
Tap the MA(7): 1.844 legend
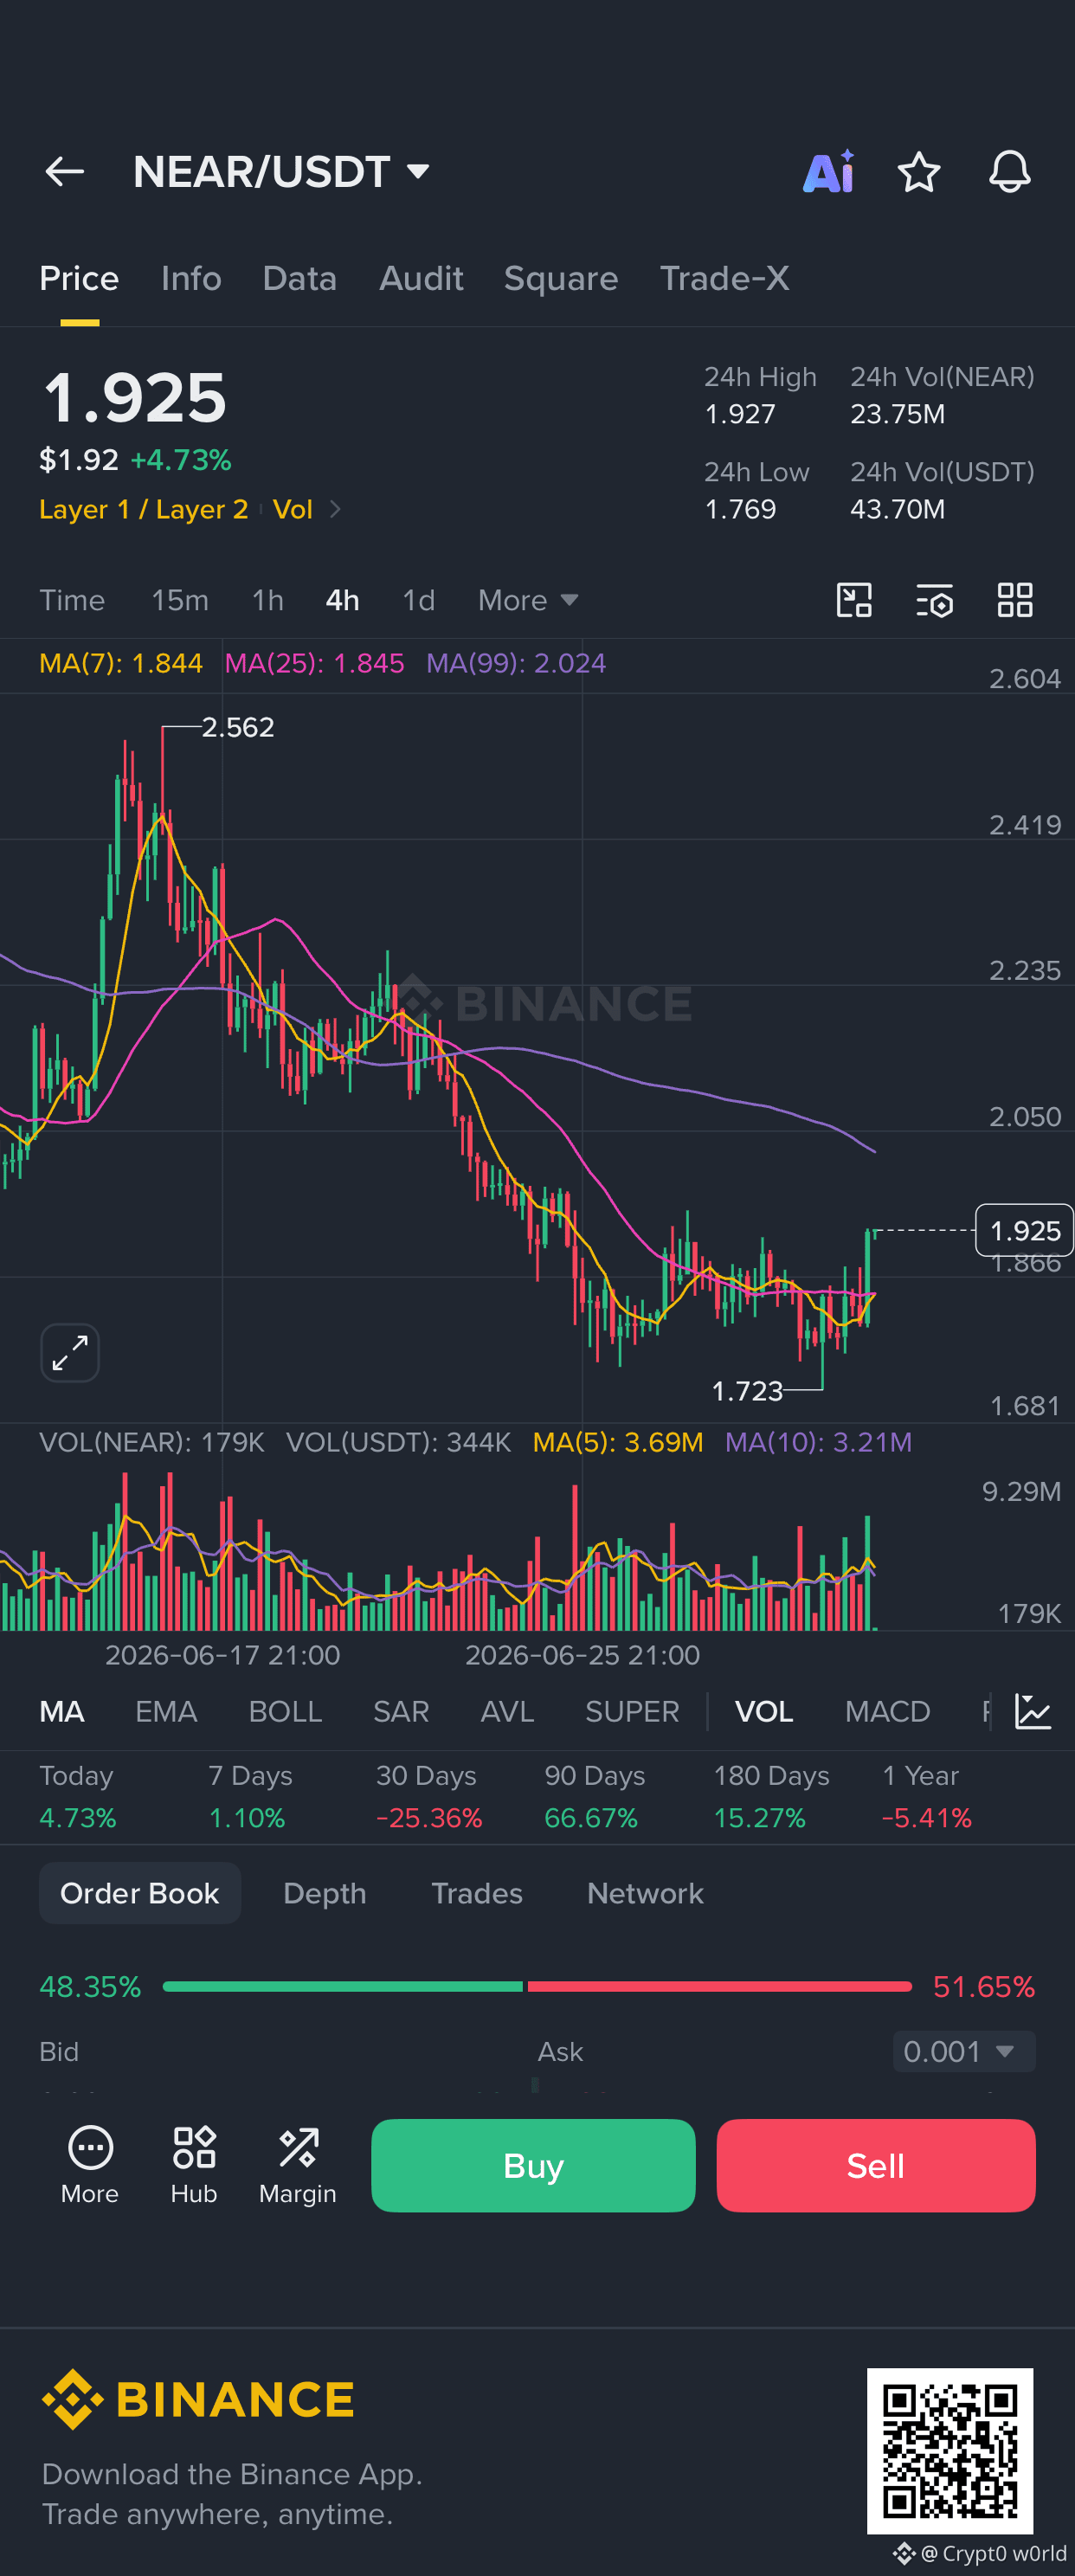(121, 663)
